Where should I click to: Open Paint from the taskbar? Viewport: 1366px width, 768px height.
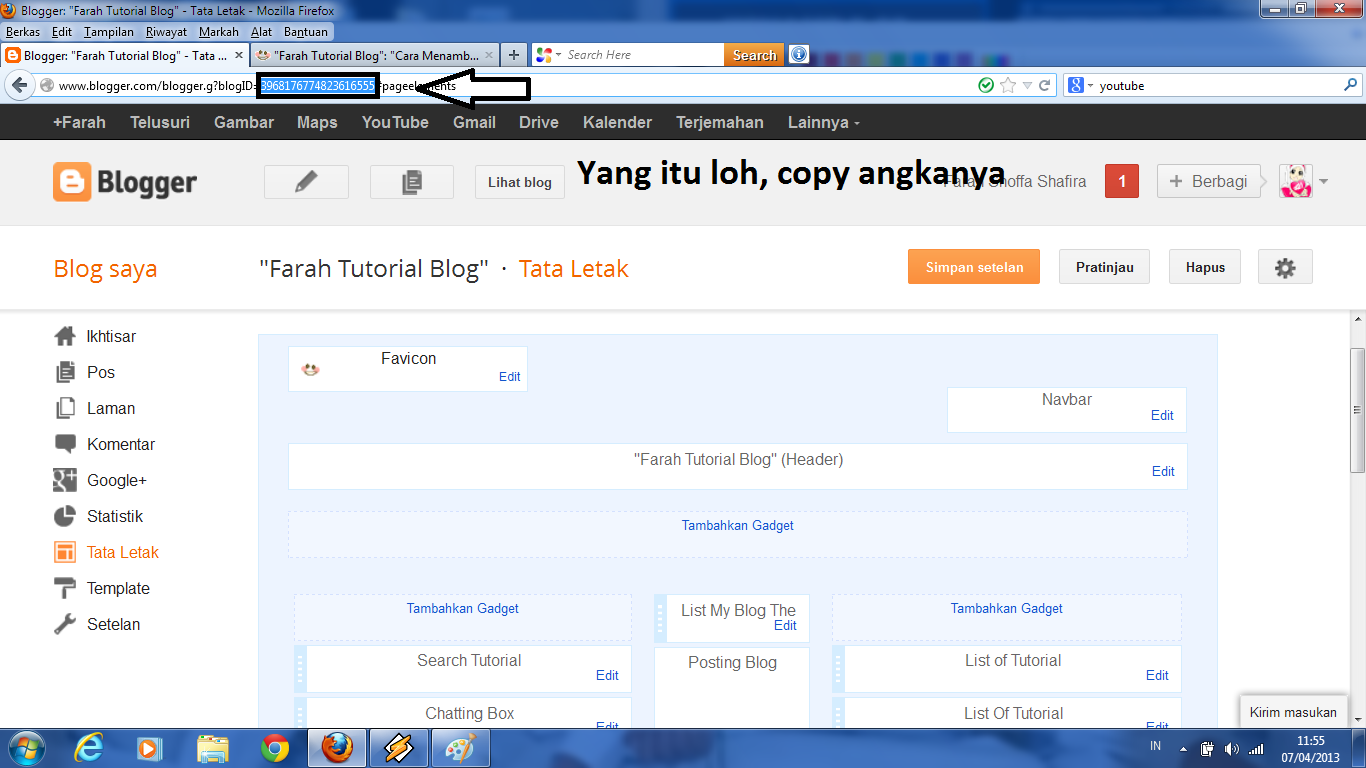tap(461, 747)
